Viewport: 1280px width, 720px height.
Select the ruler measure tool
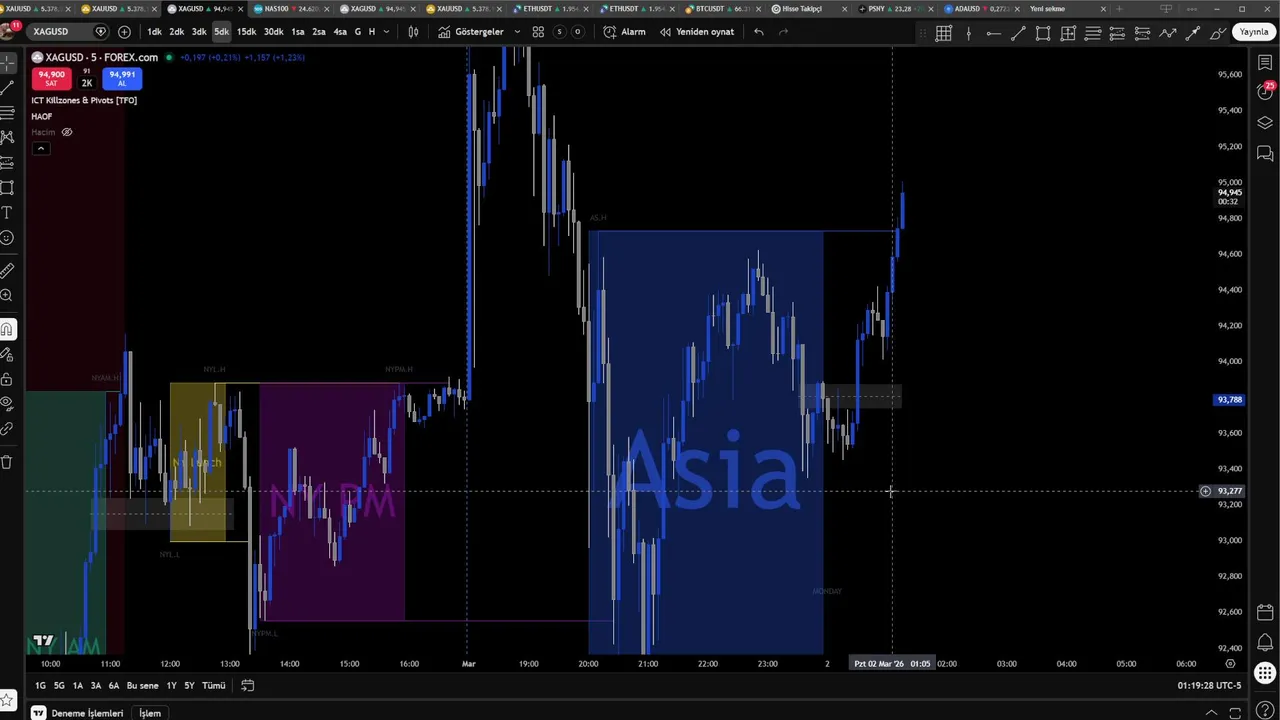coord(7,271)
